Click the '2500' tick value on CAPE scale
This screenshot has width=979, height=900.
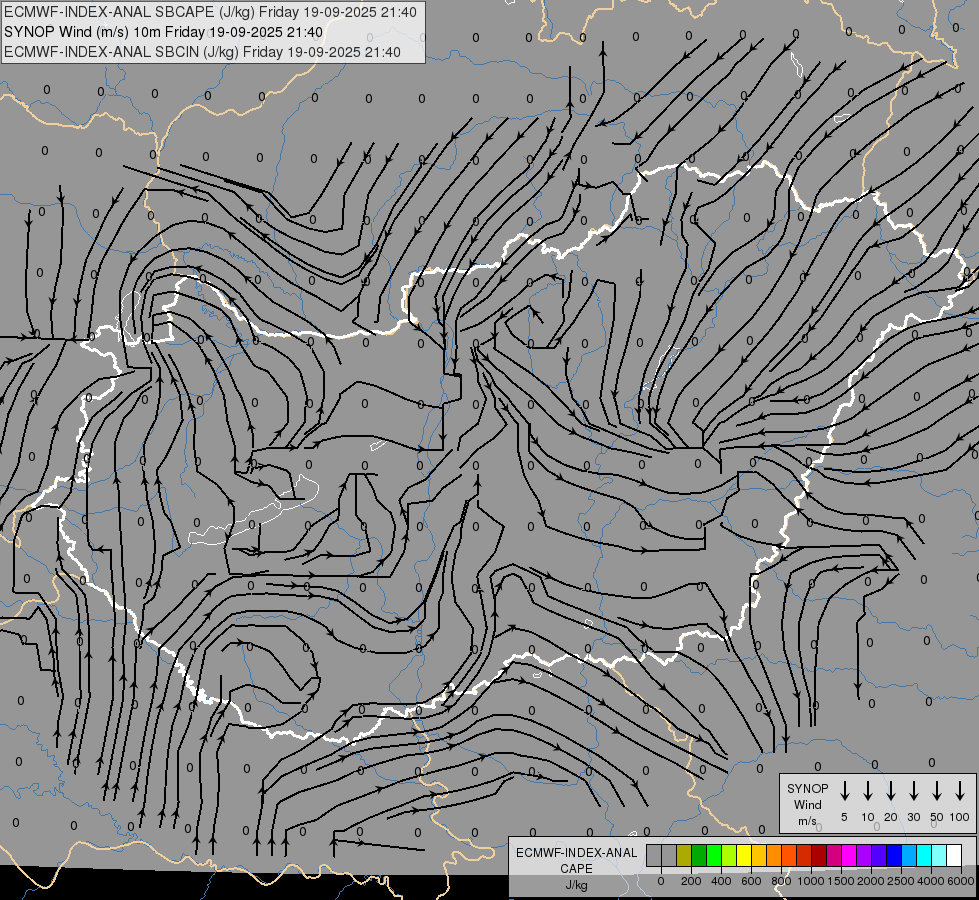pyautogui.click(x=901, y=881)
